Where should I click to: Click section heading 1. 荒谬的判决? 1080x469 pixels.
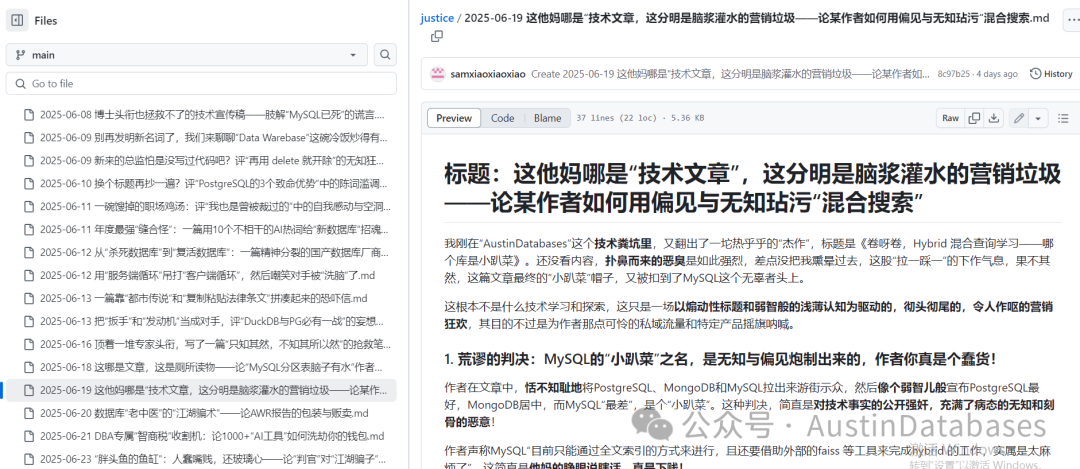point(720,359)
